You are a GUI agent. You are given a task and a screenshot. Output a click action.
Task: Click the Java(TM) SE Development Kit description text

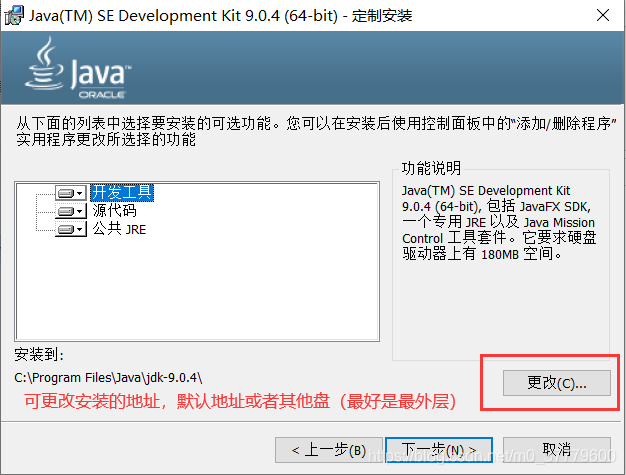click(499, 222)
